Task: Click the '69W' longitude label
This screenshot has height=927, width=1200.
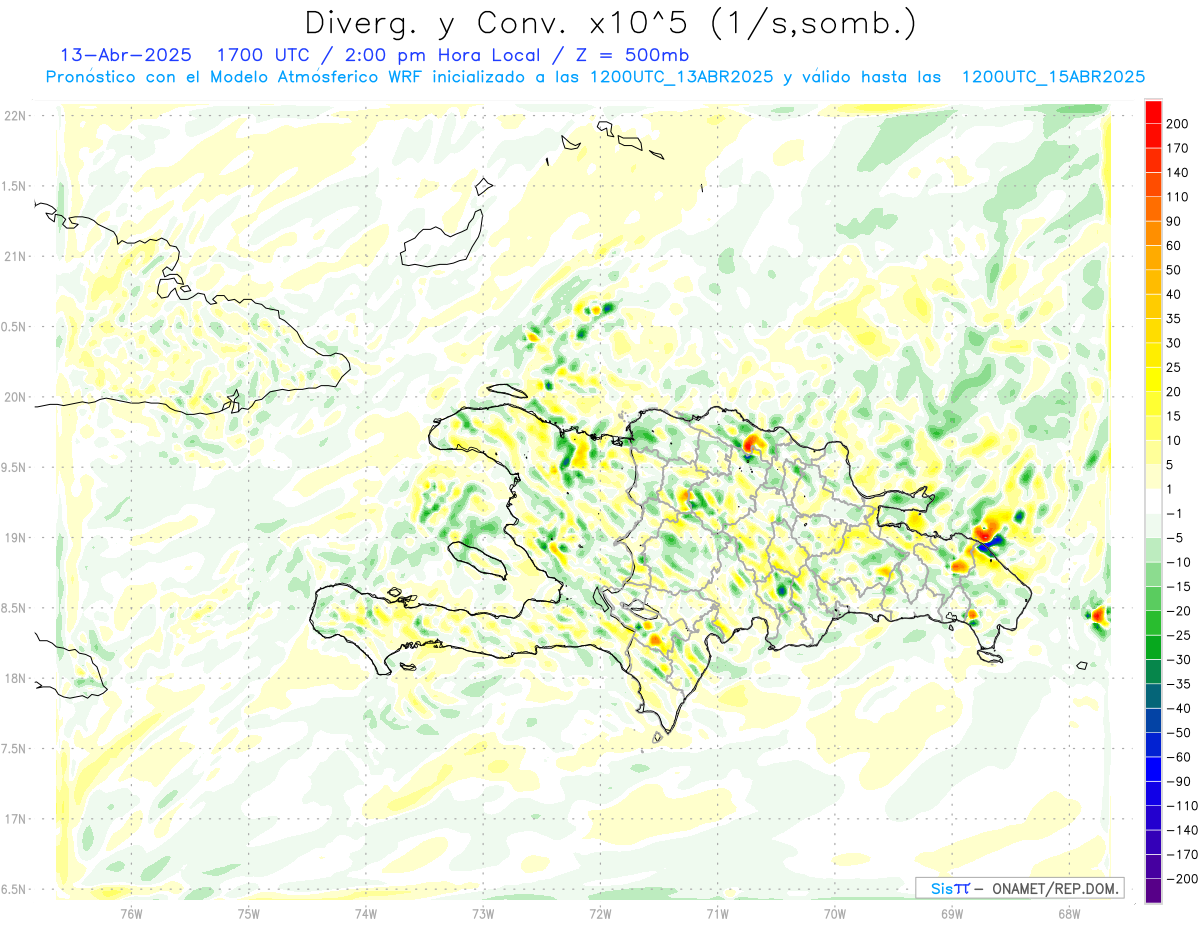Action: click(x=952, y=914)
